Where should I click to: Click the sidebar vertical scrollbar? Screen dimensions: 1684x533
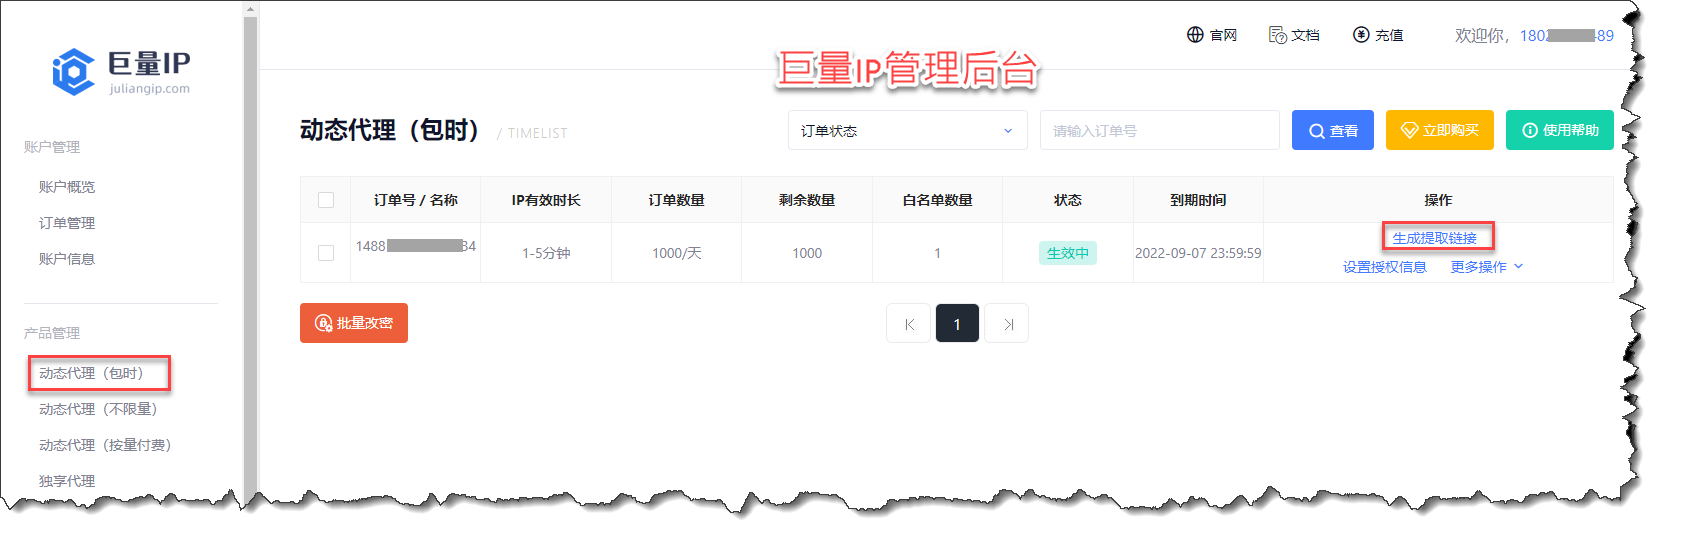click(x=251, y=255)
